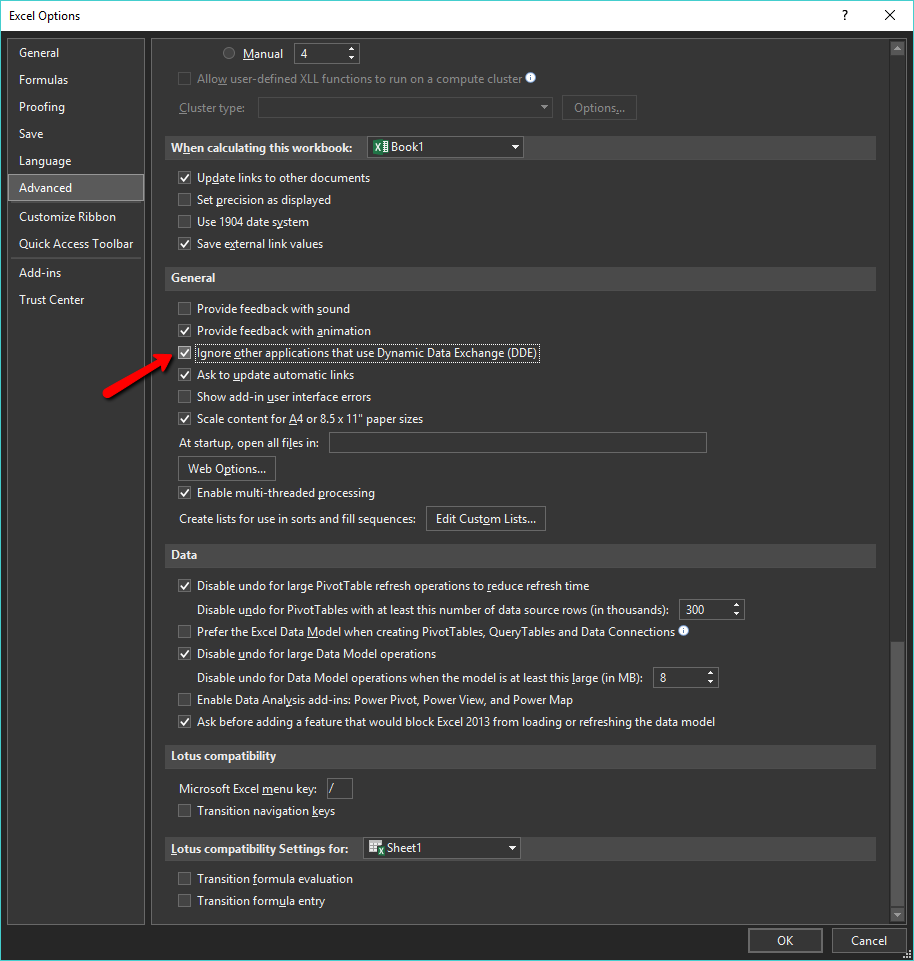Click info icon next to Excel Data Model
This screenshot has width=914, height=961.
point(684,631)
